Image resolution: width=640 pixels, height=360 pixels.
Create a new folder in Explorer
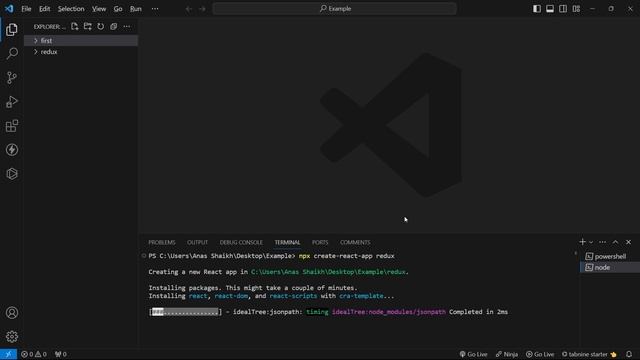tap(87, 27)
